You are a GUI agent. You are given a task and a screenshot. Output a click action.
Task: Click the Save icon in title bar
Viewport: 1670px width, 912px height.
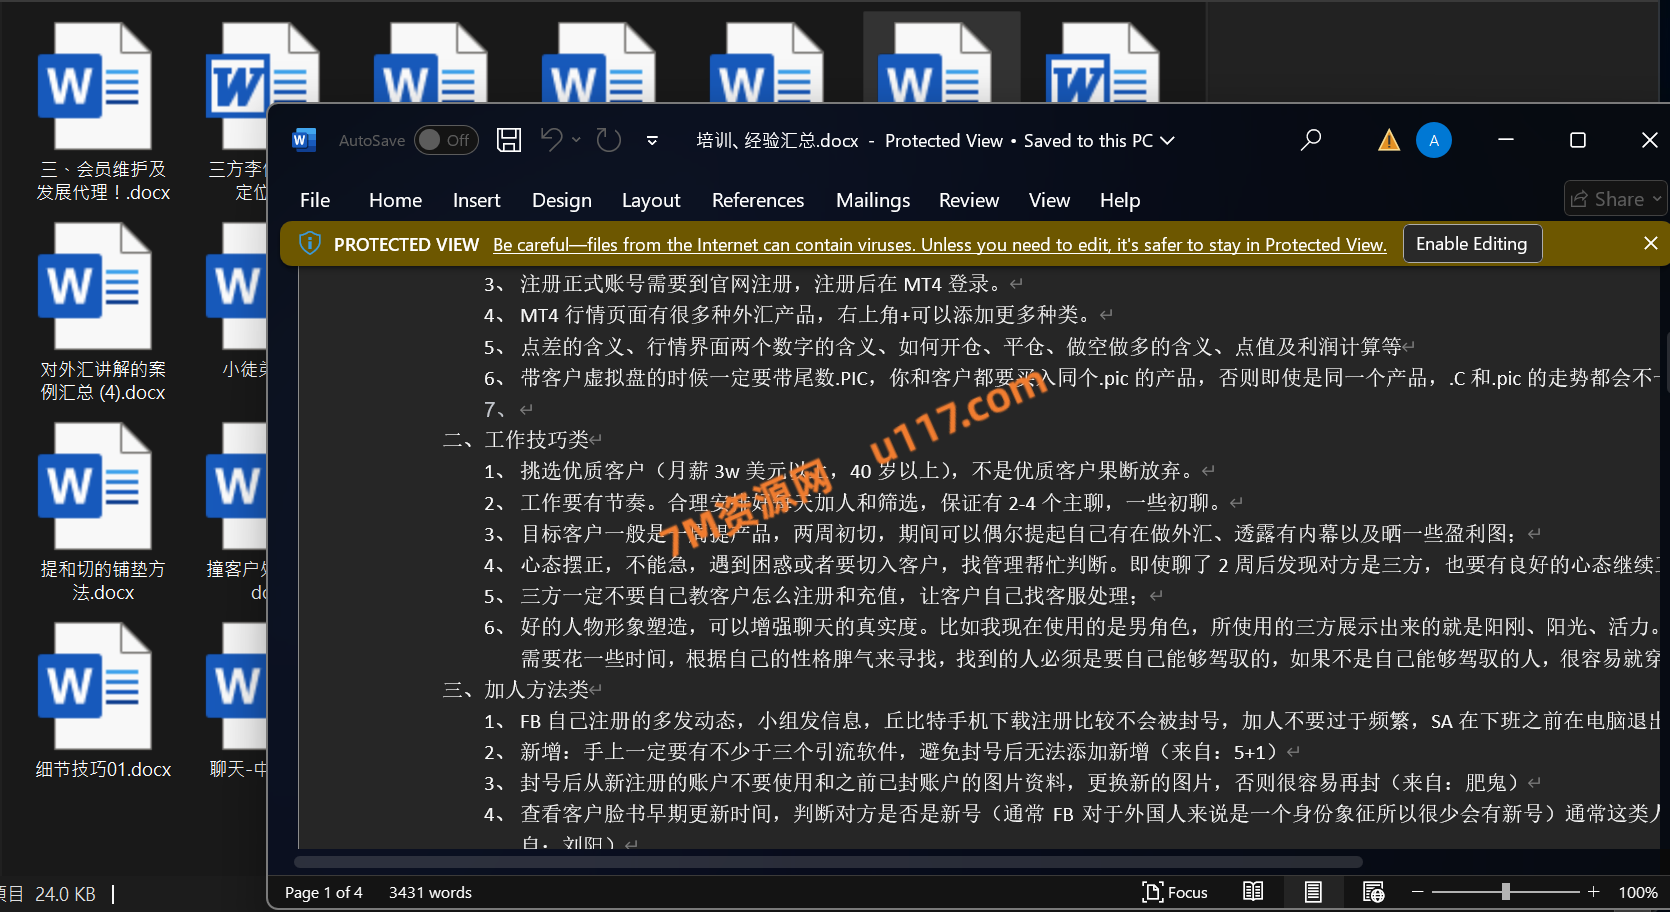(x=509, y=140)
